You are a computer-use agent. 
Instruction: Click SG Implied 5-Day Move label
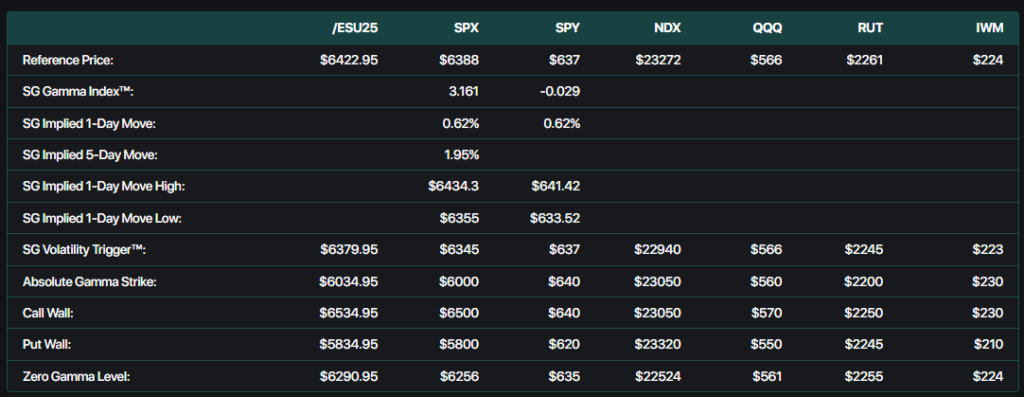[90, 155]
